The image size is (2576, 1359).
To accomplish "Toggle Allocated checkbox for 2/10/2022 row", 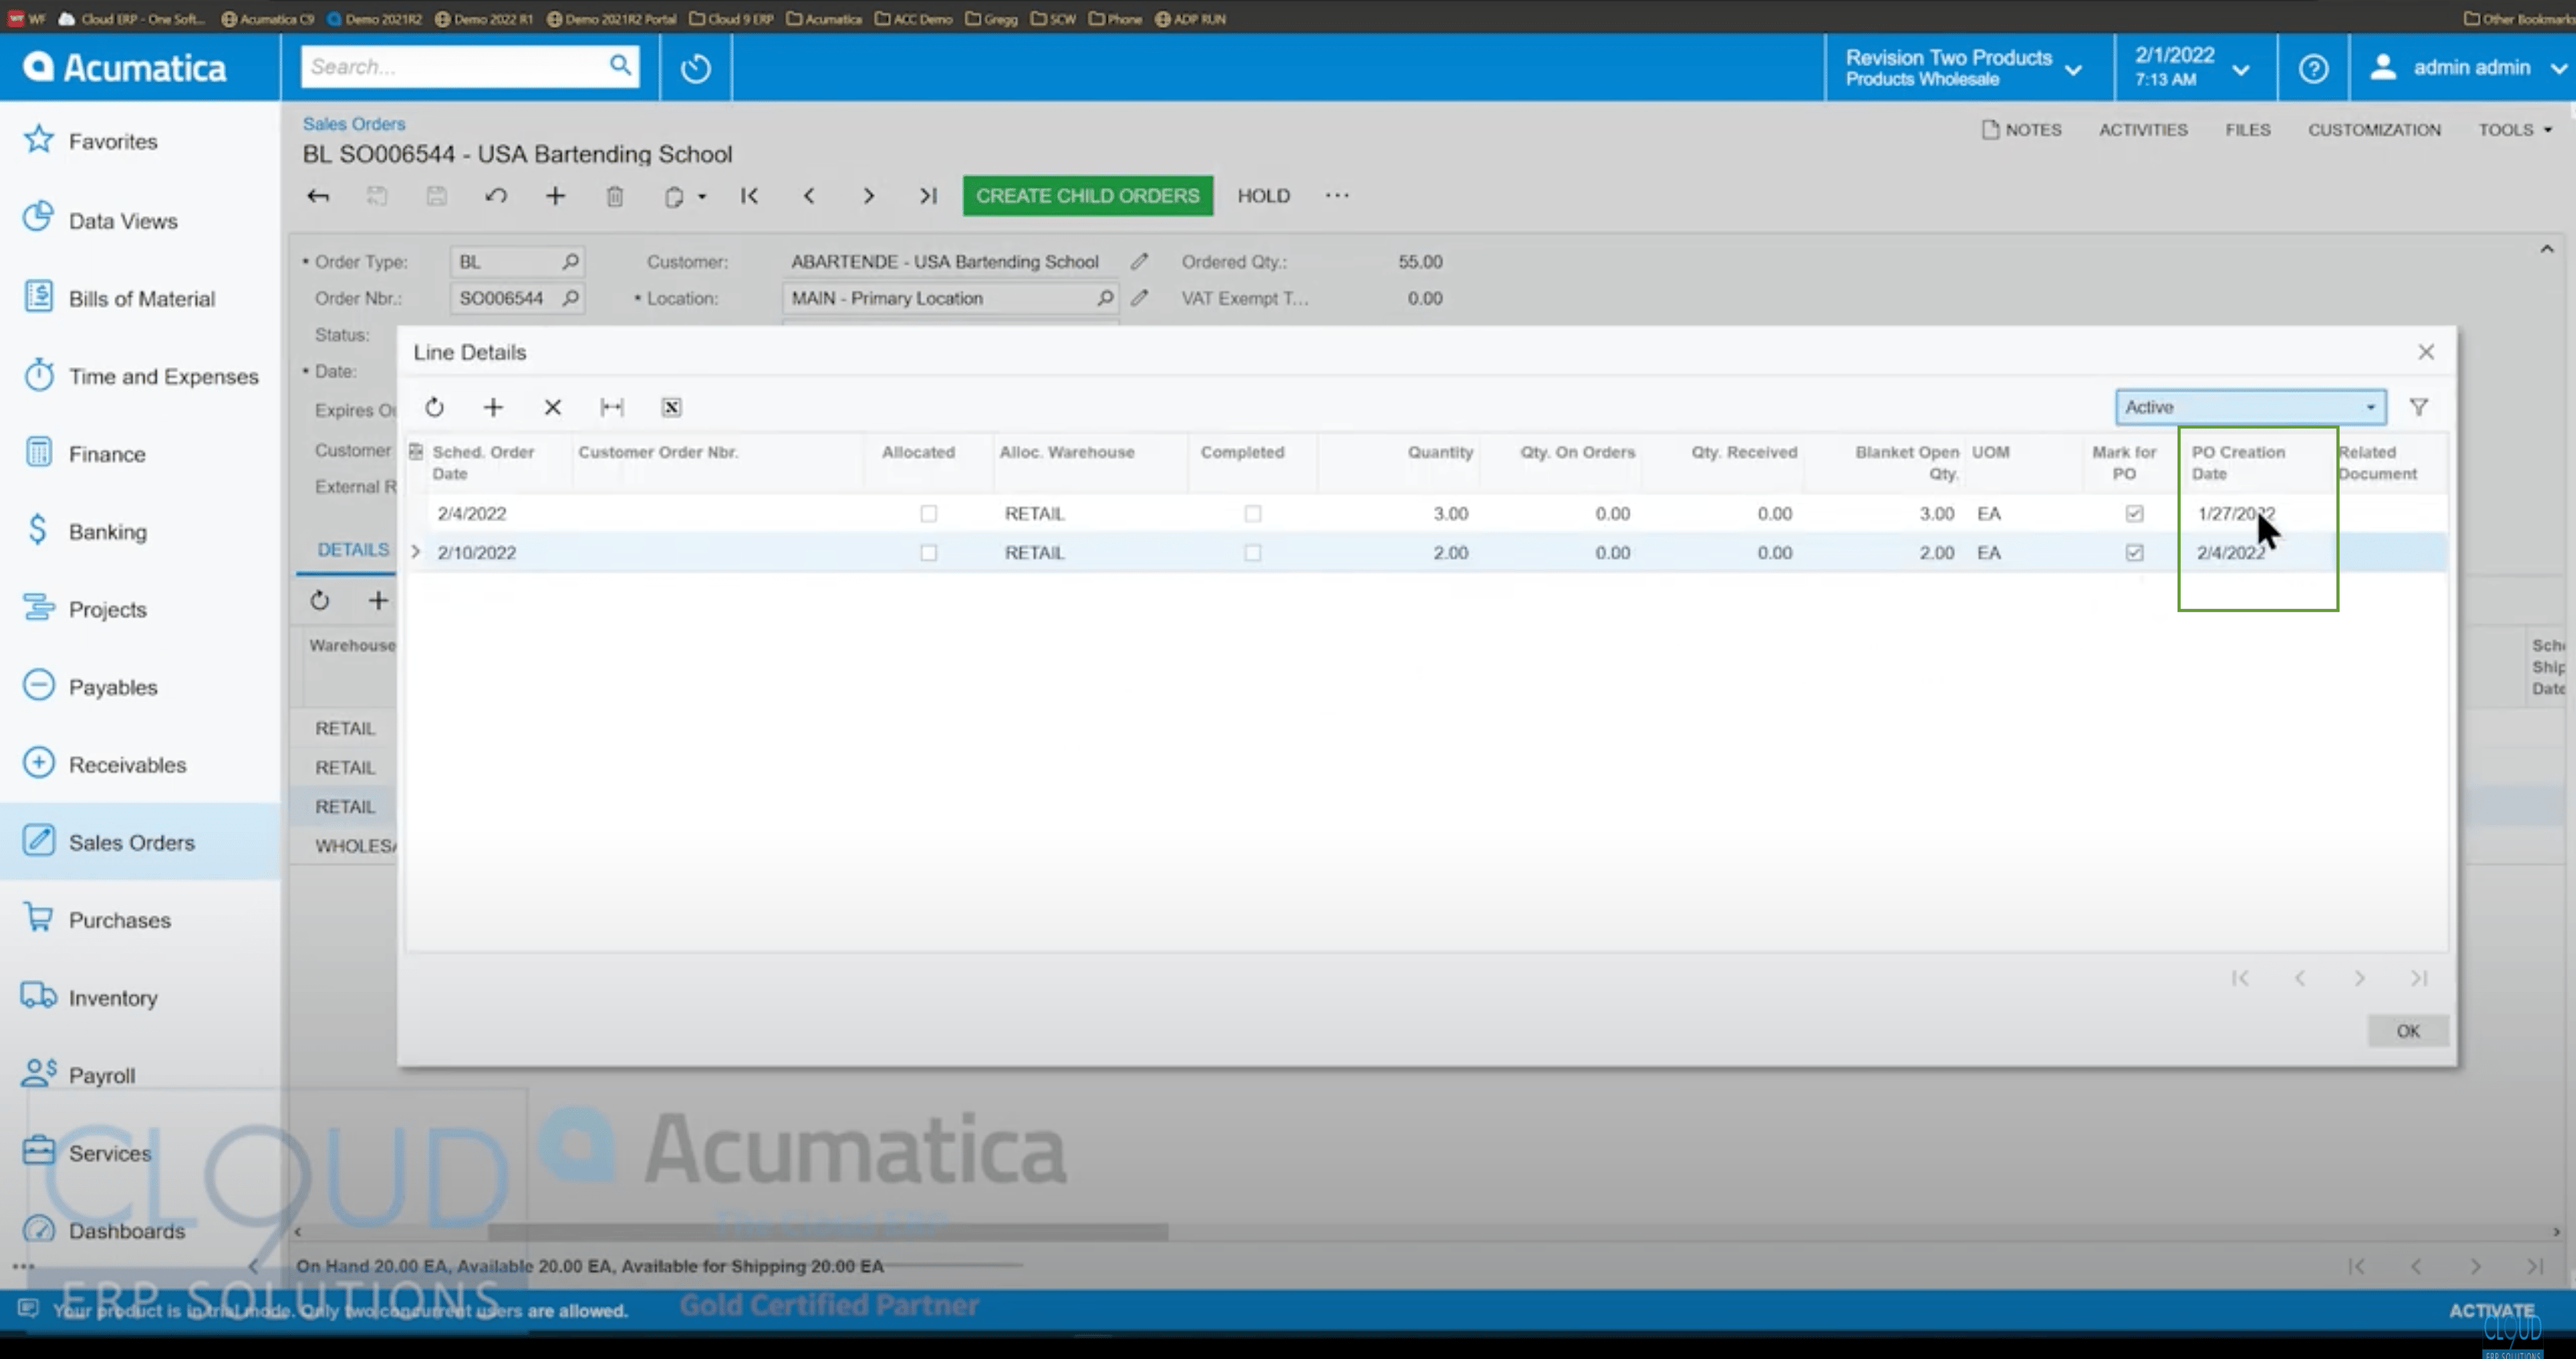I will pos(928,552).
